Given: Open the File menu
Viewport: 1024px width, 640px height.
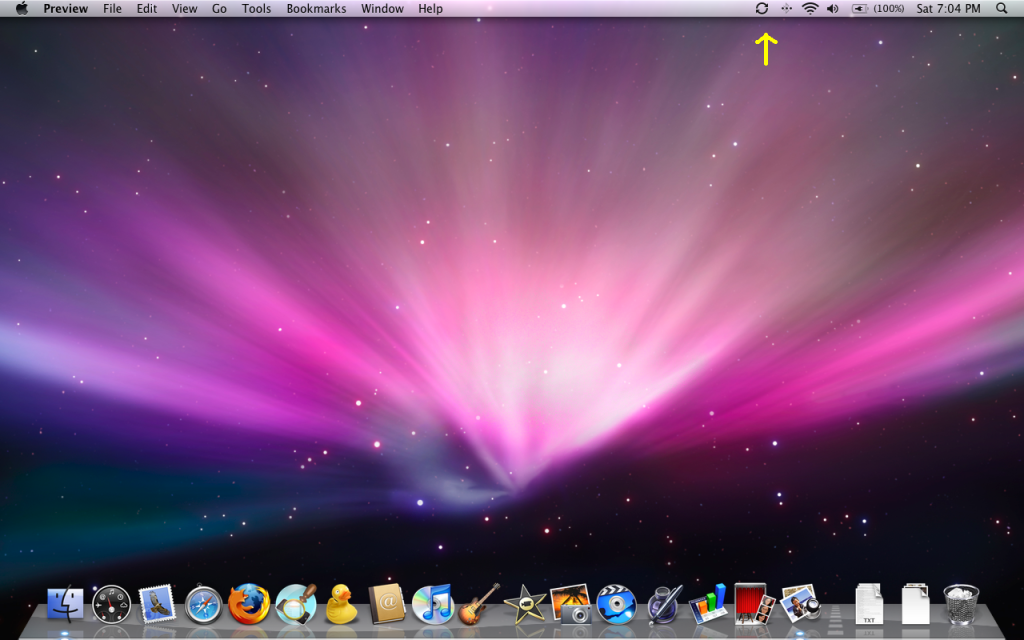Looking at the screenshot, I should pos(112,8).
